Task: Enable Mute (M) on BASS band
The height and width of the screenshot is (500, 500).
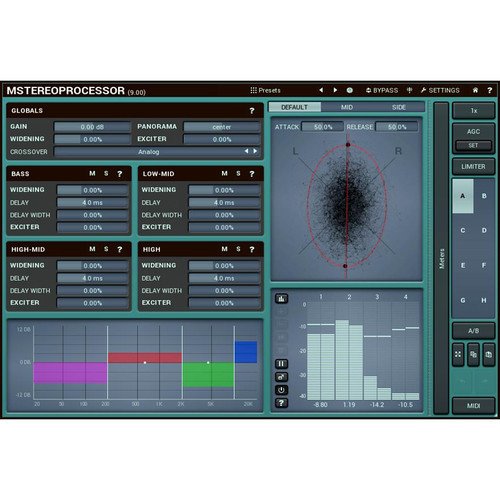Action: coord(92,173)
